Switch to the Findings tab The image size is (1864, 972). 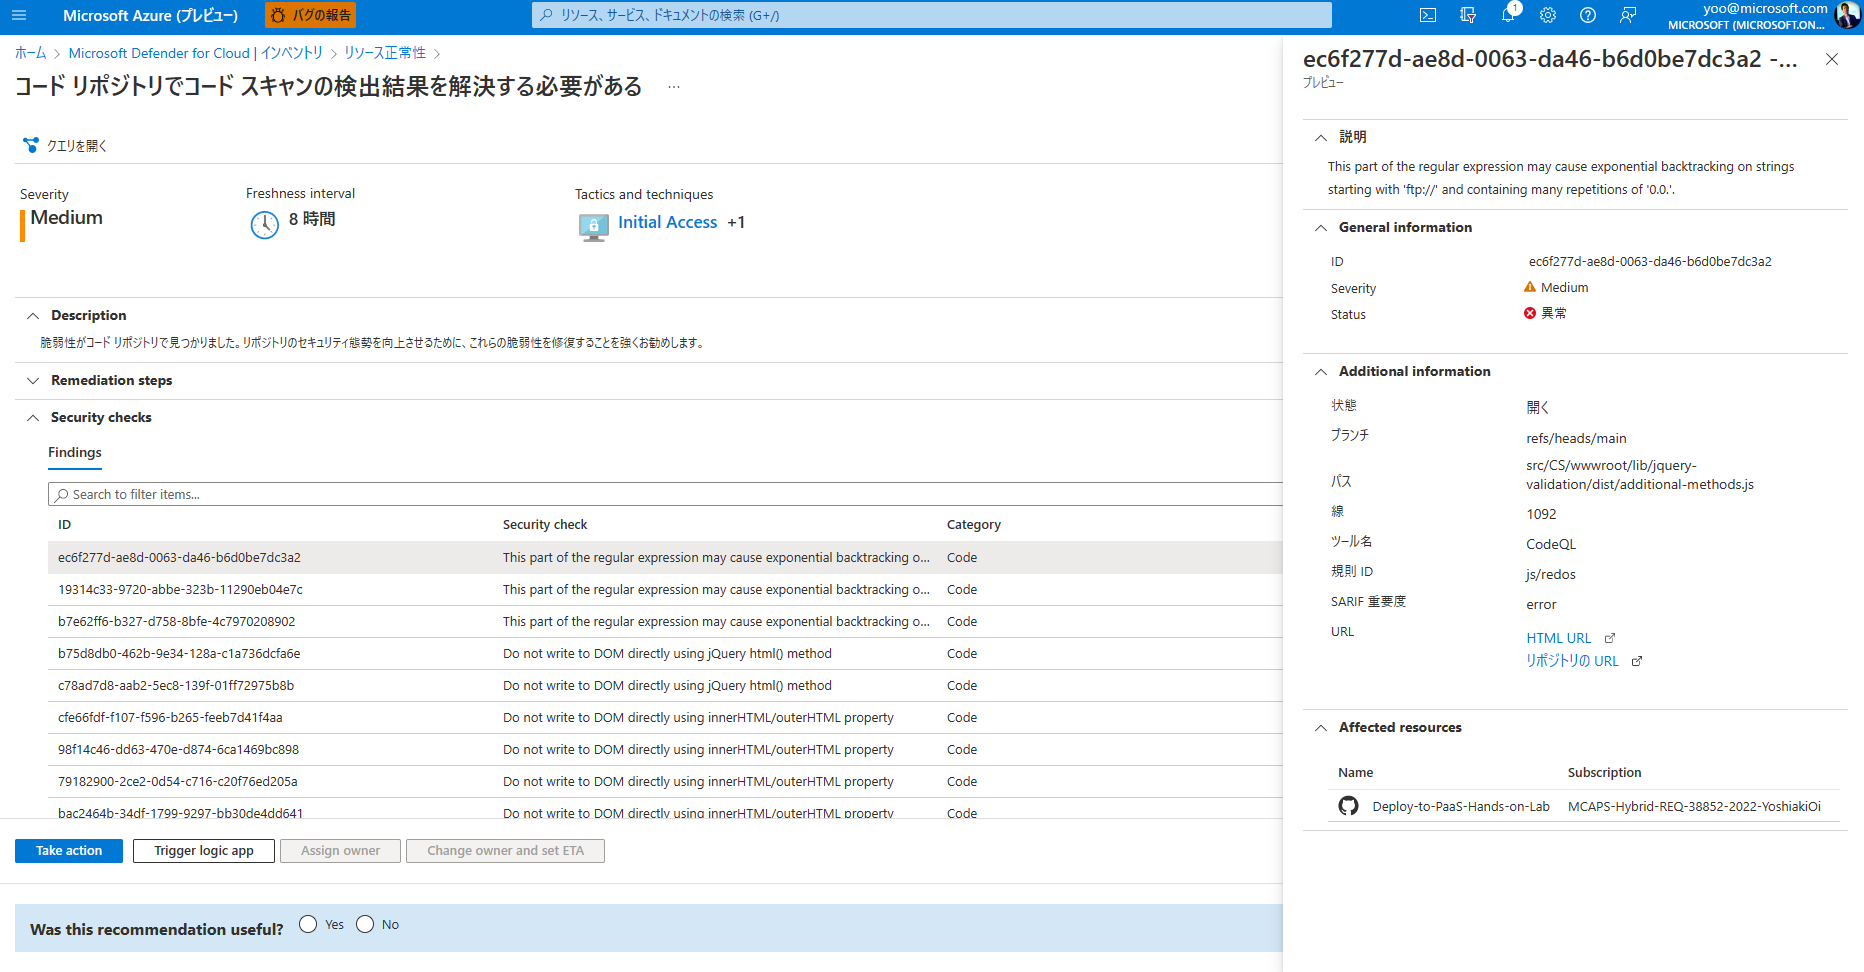74,453
